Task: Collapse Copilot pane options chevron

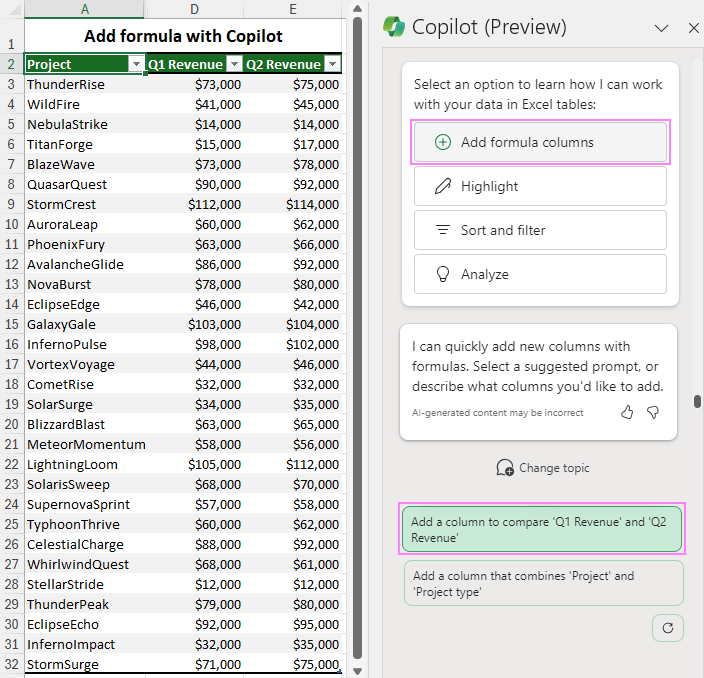Action: tap(661, 28)
